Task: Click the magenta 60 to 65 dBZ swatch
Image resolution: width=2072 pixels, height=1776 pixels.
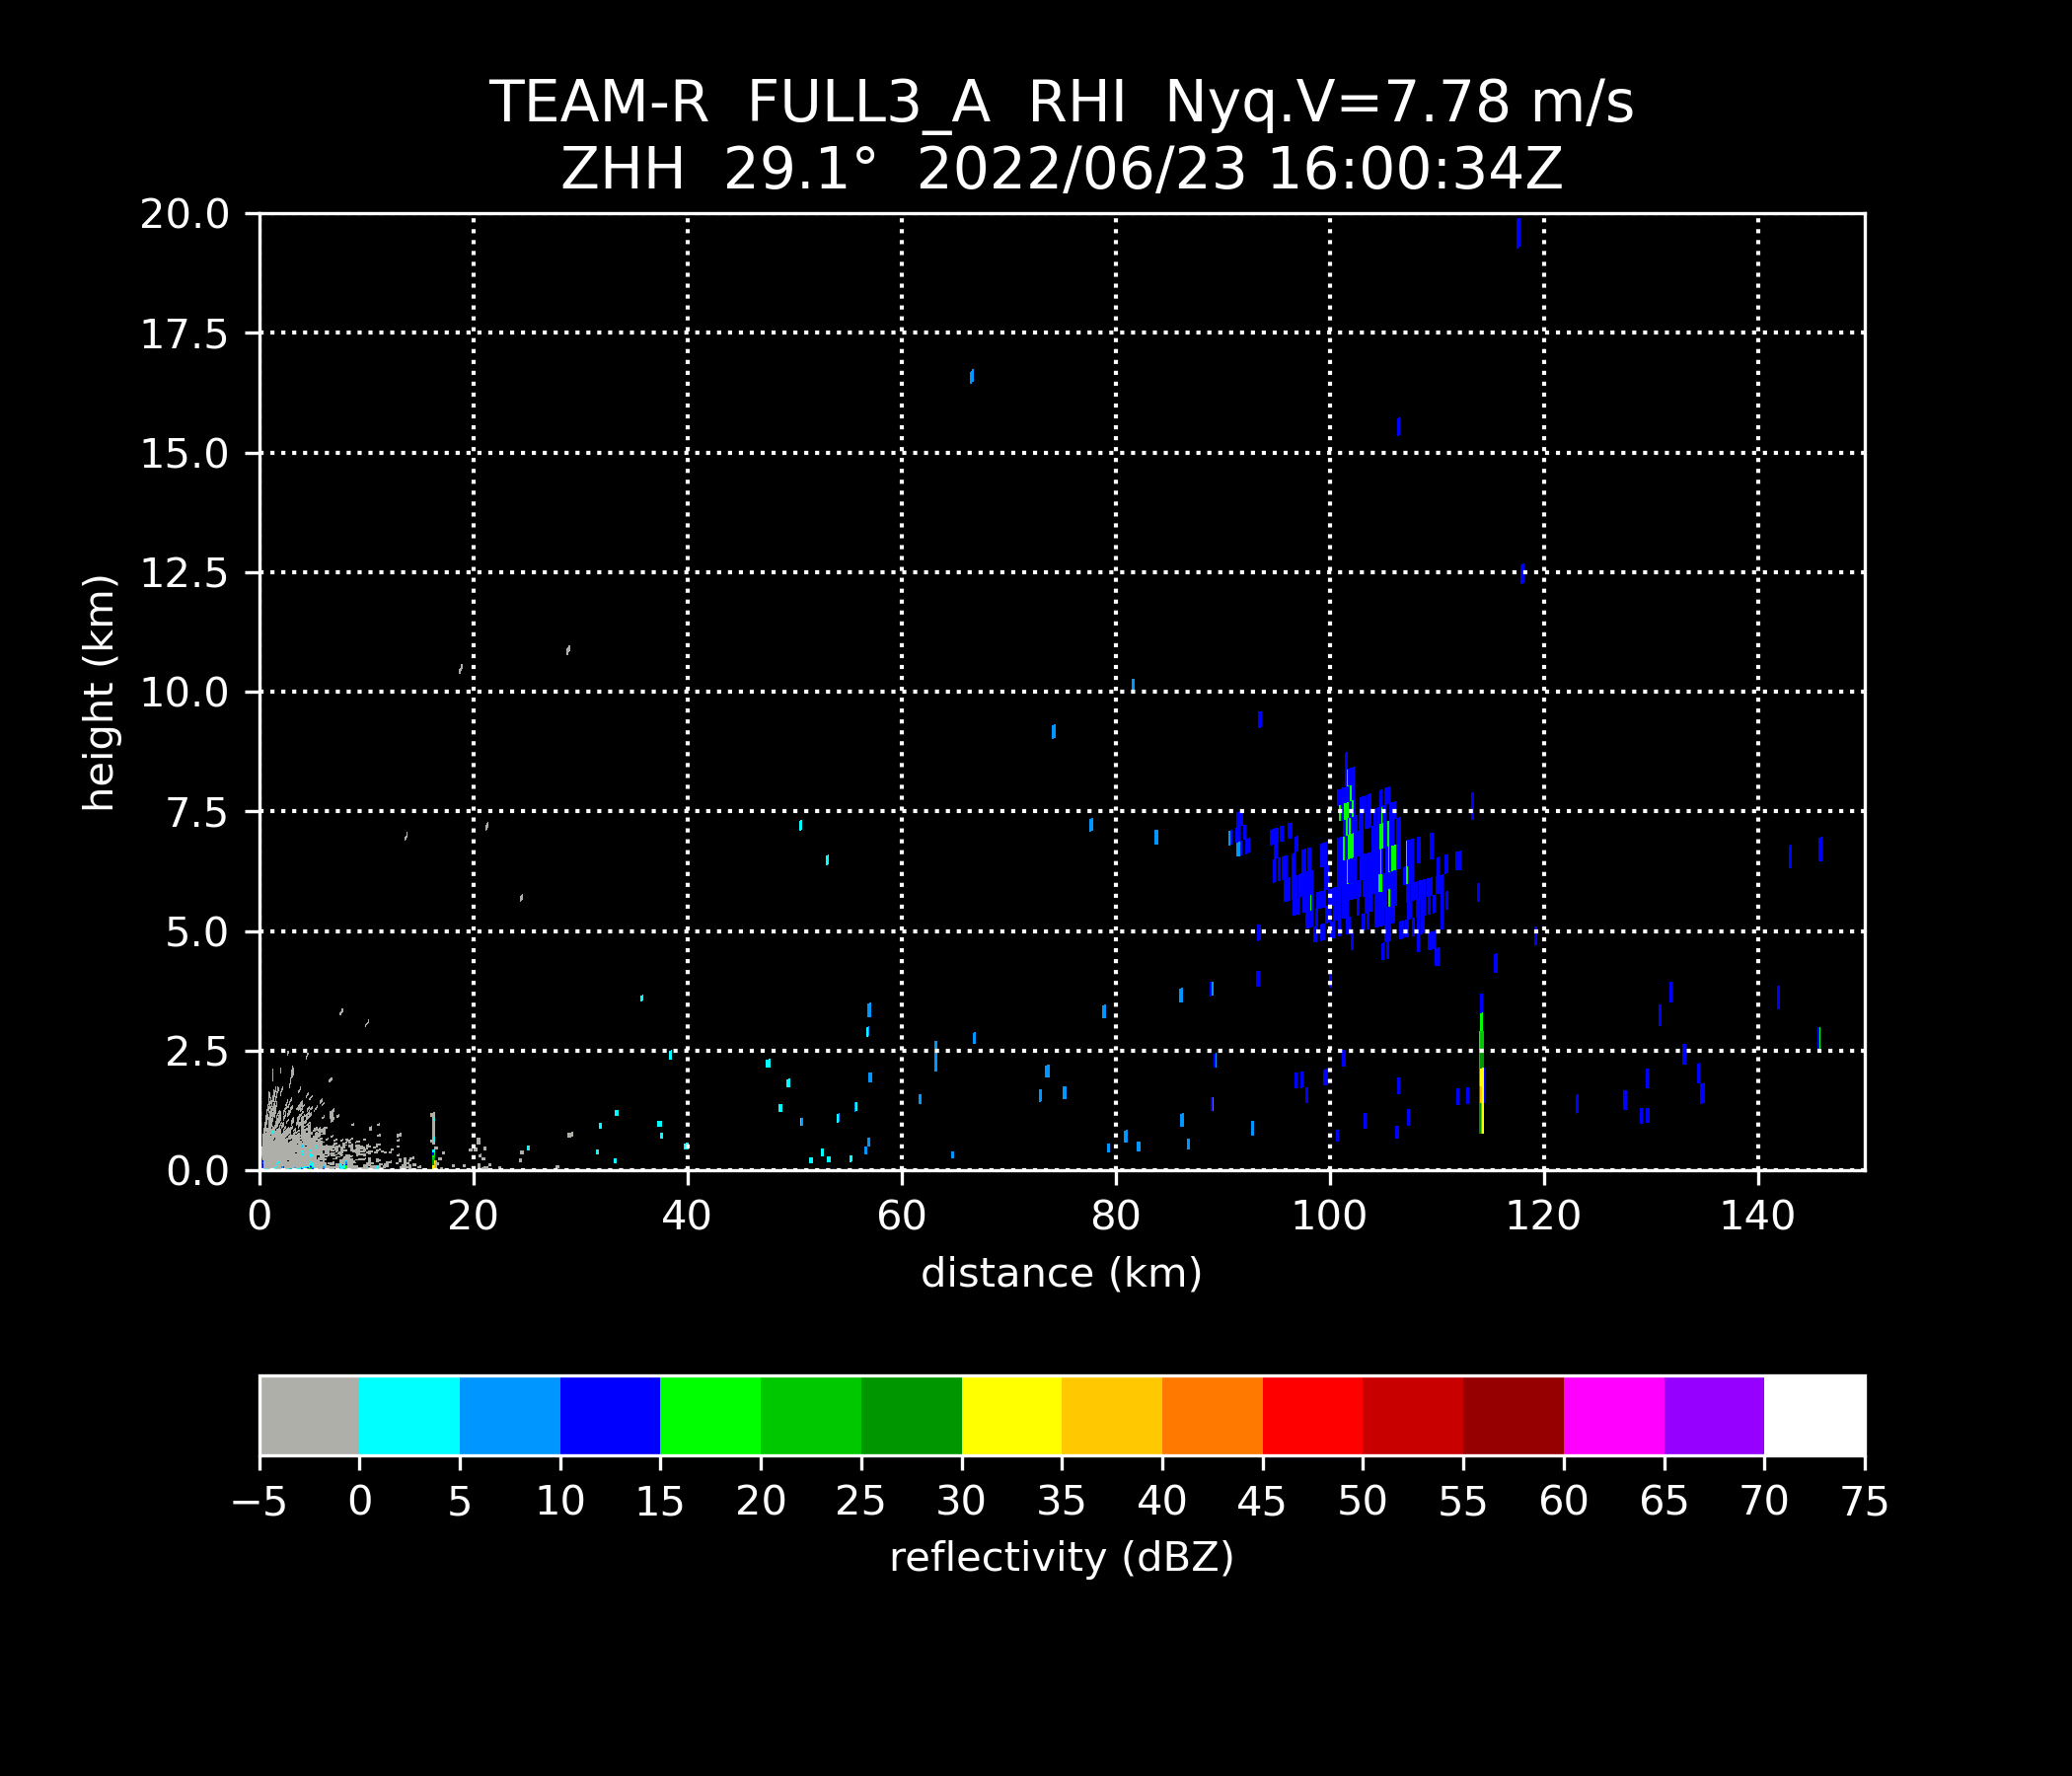Action: [1614, 1415]
